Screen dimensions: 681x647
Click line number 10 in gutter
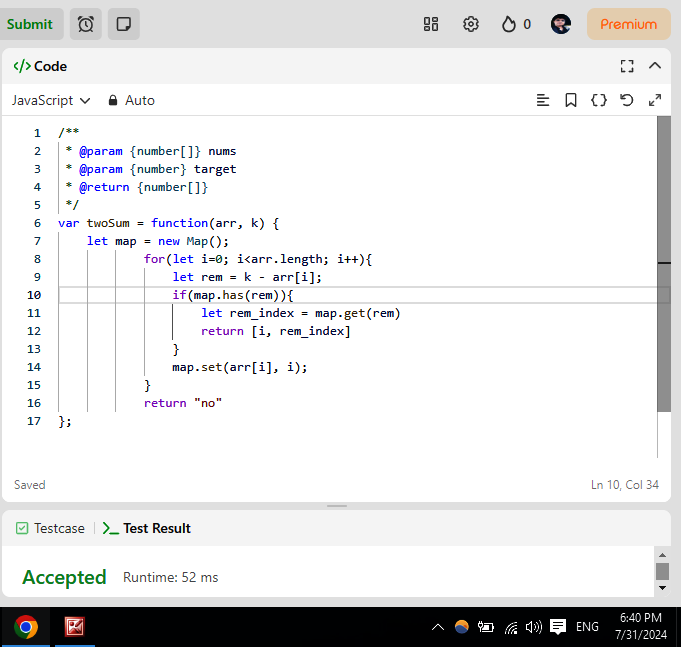click(x=34, y=295)
